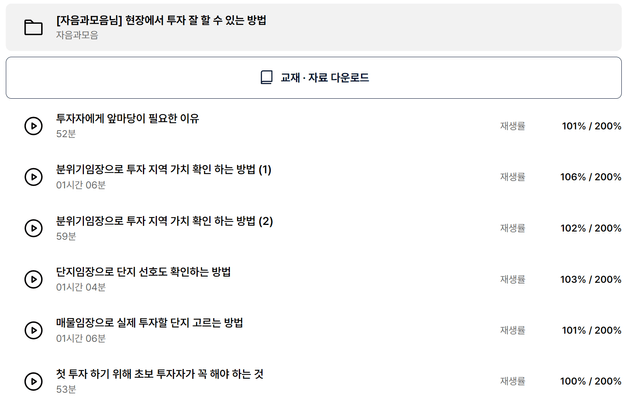Play the lecture 투자자에게 앞마당이 필요한 이유
This screenshot has height=418, width=640.
point(33,126)
